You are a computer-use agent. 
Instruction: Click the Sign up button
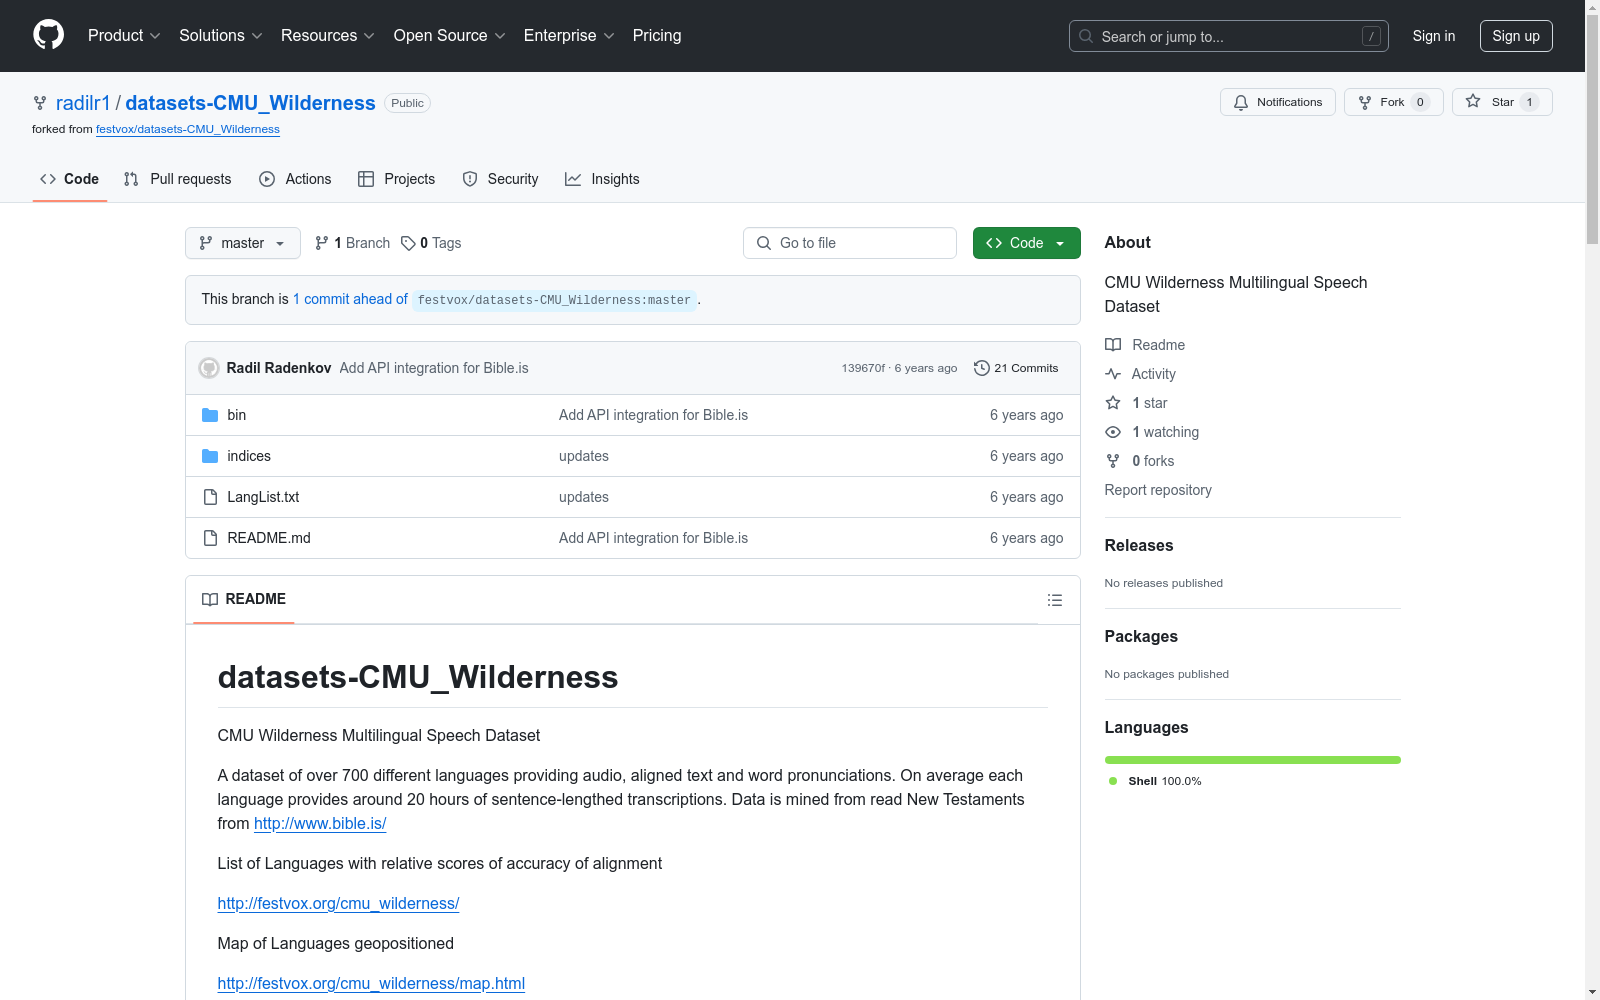click(1516, 36)
